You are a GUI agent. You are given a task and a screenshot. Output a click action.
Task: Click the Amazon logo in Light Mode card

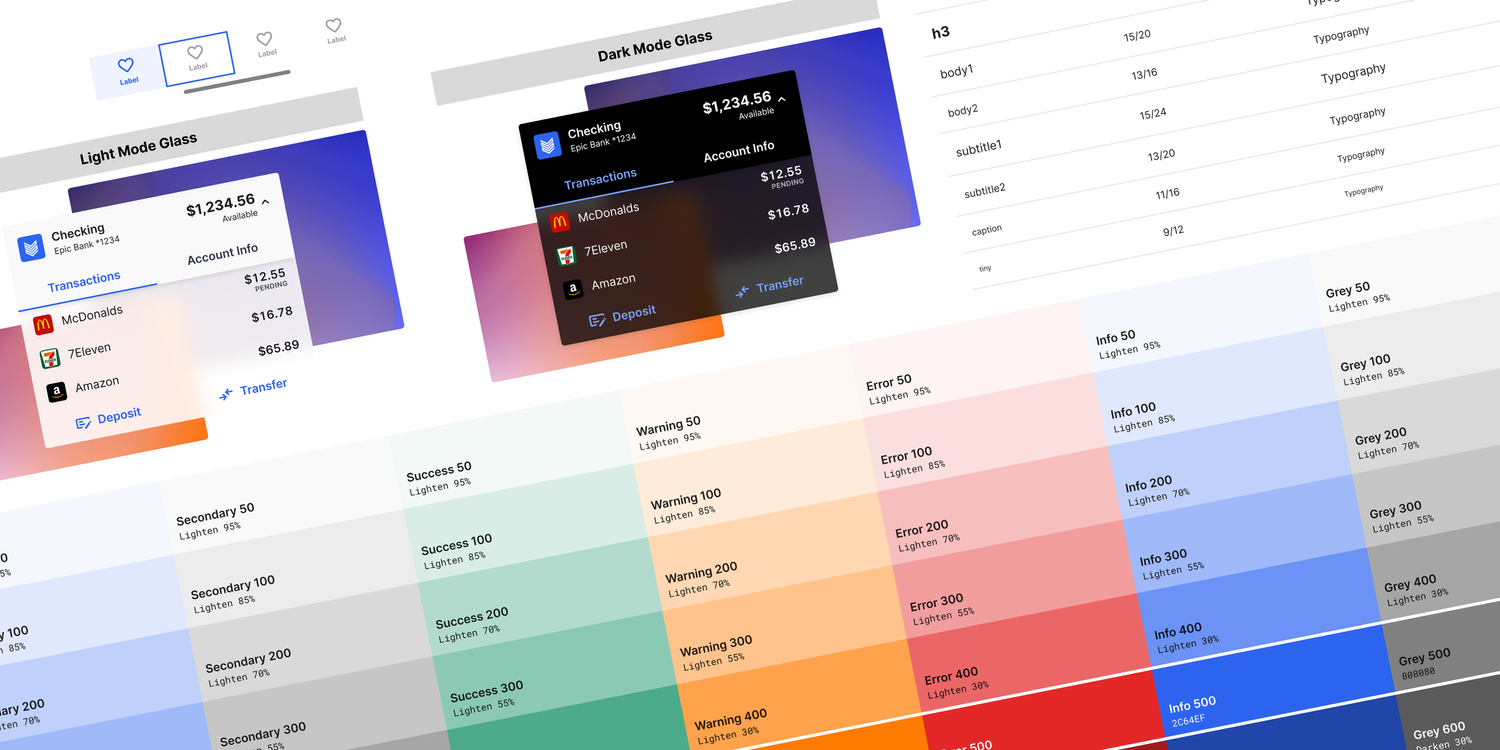coord(57,392)
